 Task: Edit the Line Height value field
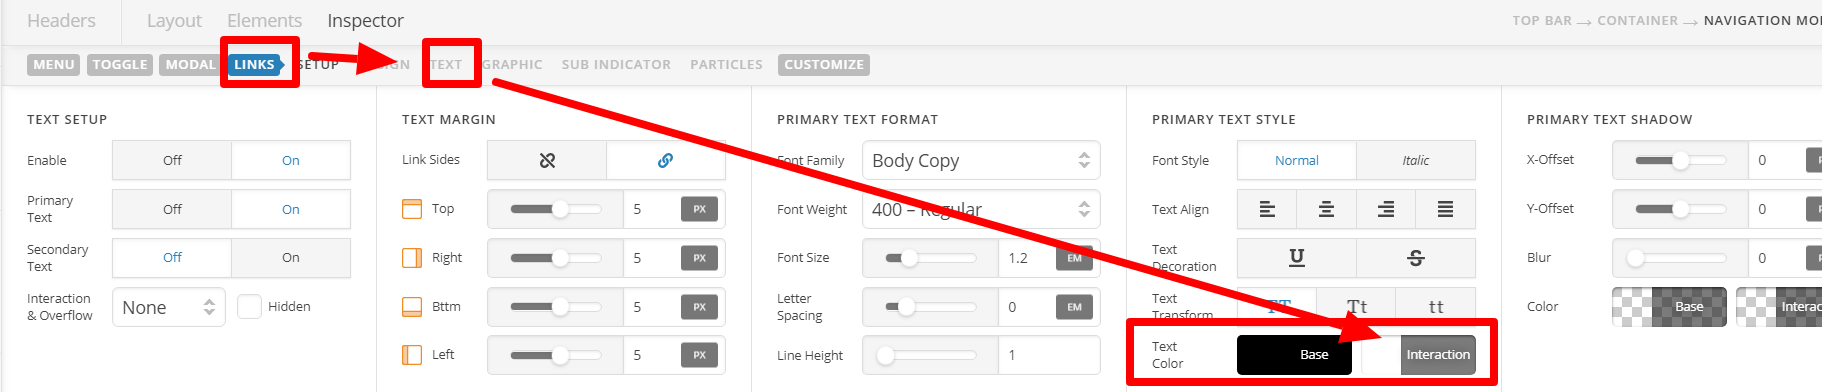click(x=1049, y=355)
